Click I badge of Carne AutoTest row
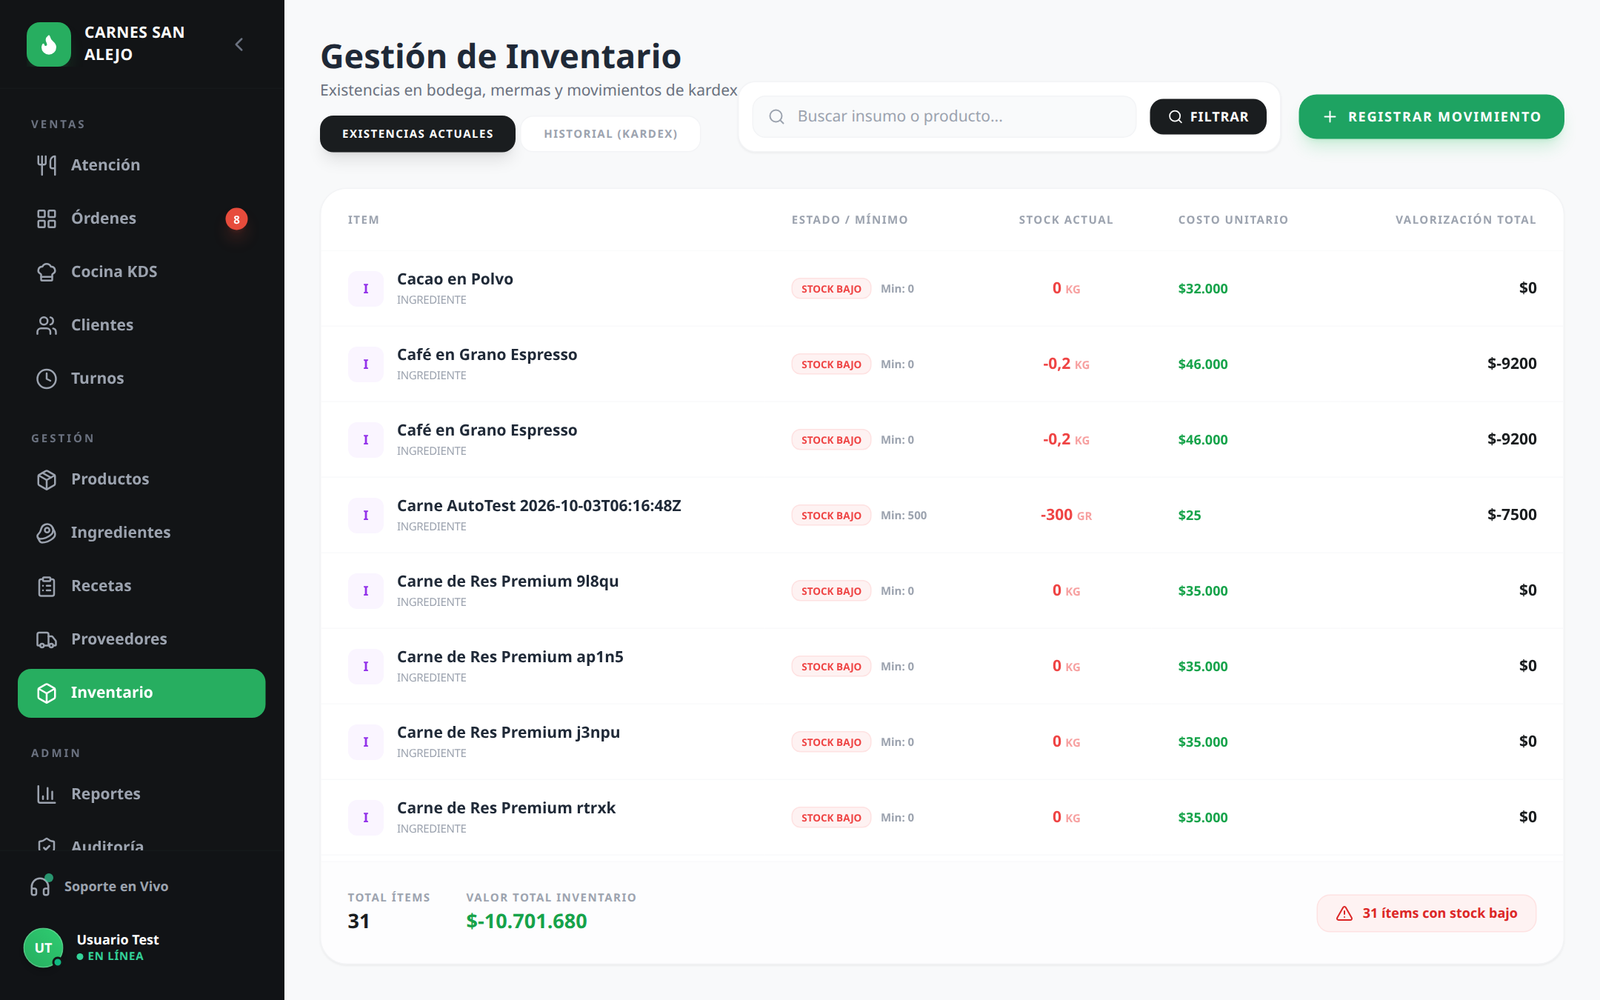This screenshot has width=1600, height=1000. pyautogui.click(x=366, y=516)
